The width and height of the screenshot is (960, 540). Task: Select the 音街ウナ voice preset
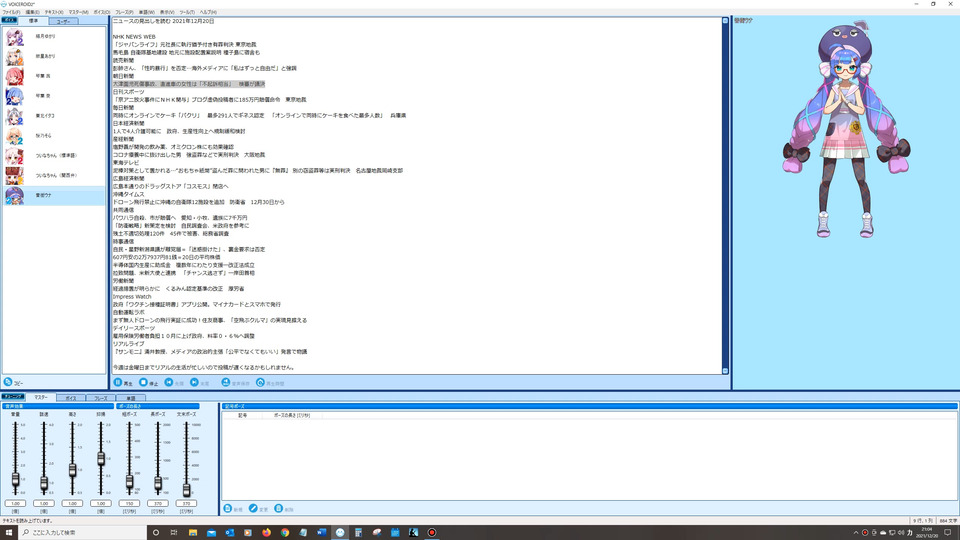54,195
